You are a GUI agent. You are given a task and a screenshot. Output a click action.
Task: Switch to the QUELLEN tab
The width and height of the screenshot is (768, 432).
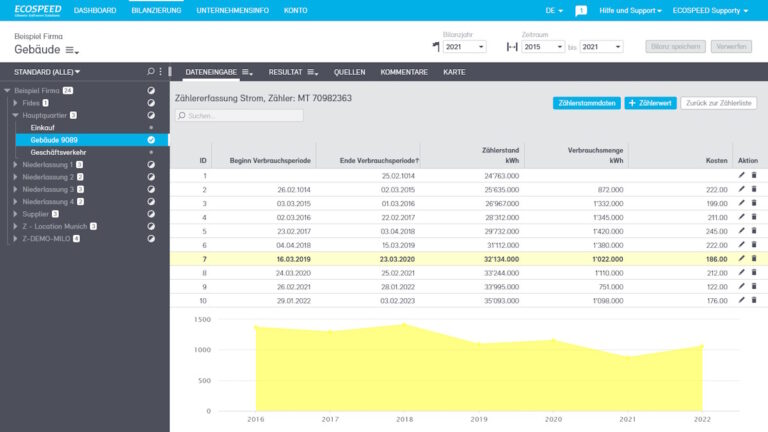pos(349,73)
